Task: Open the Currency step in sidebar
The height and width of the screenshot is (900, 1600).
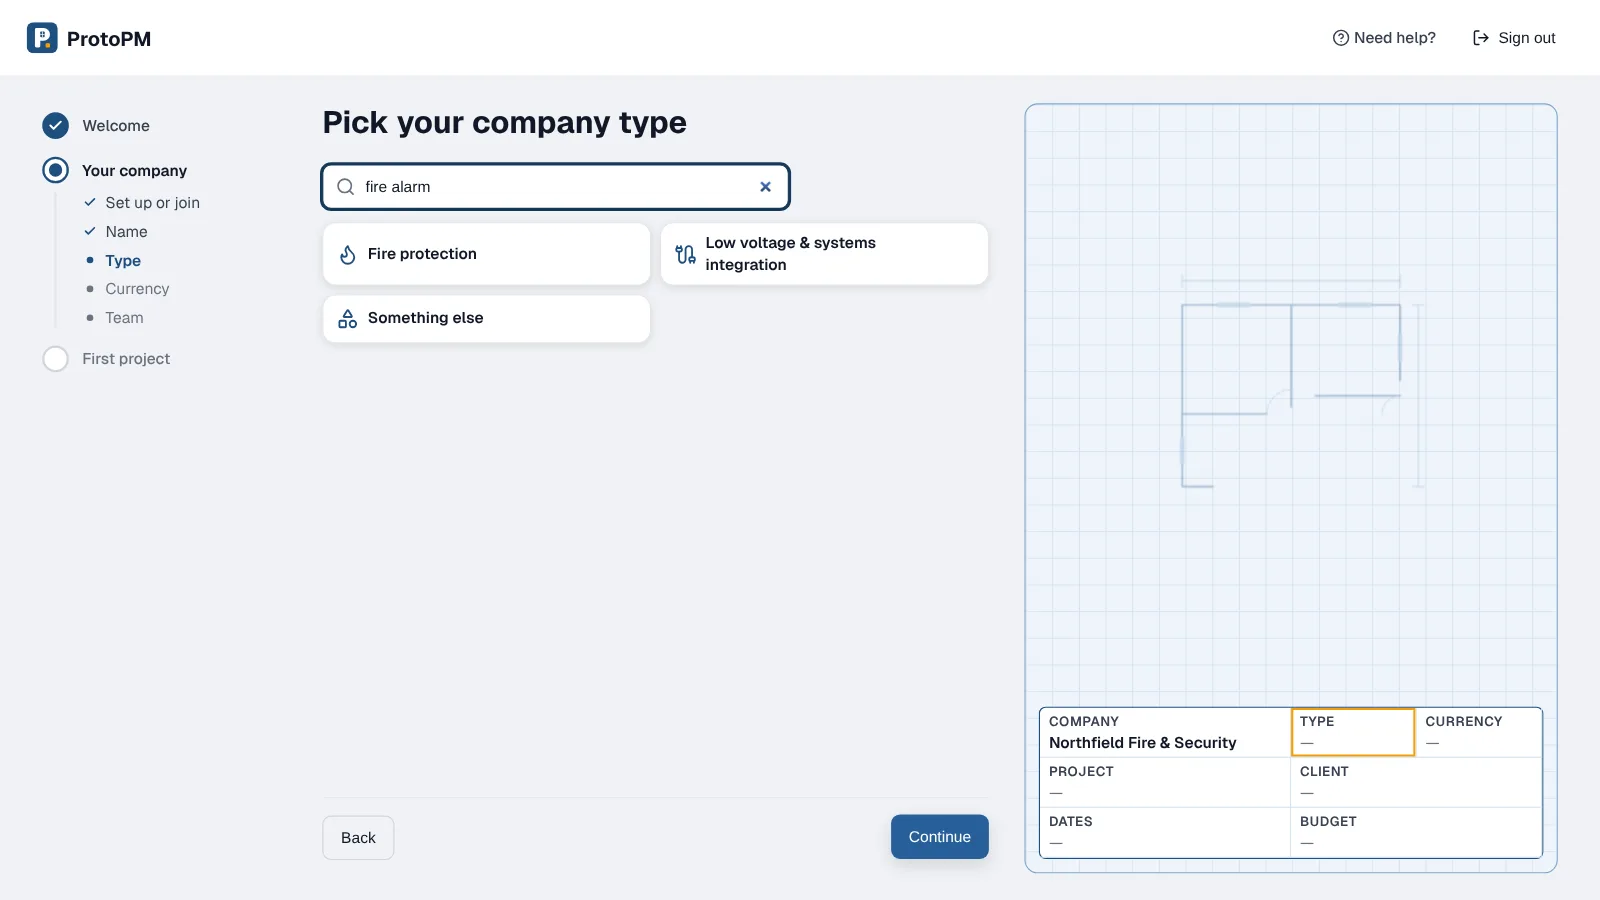Action: 137,289
